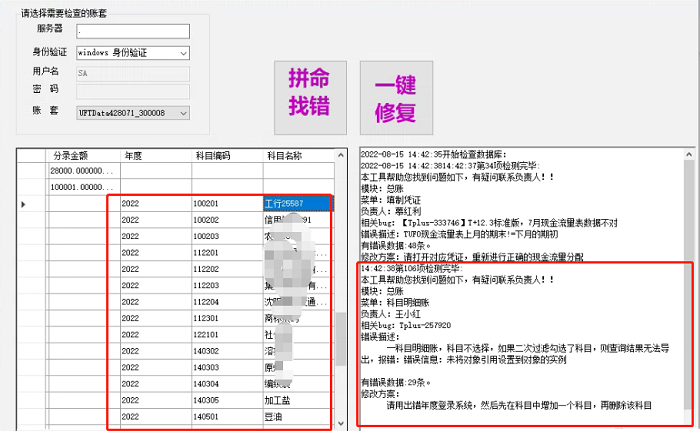
Task: Click the table scrollbar up arrow
Action: pos(341,155)
